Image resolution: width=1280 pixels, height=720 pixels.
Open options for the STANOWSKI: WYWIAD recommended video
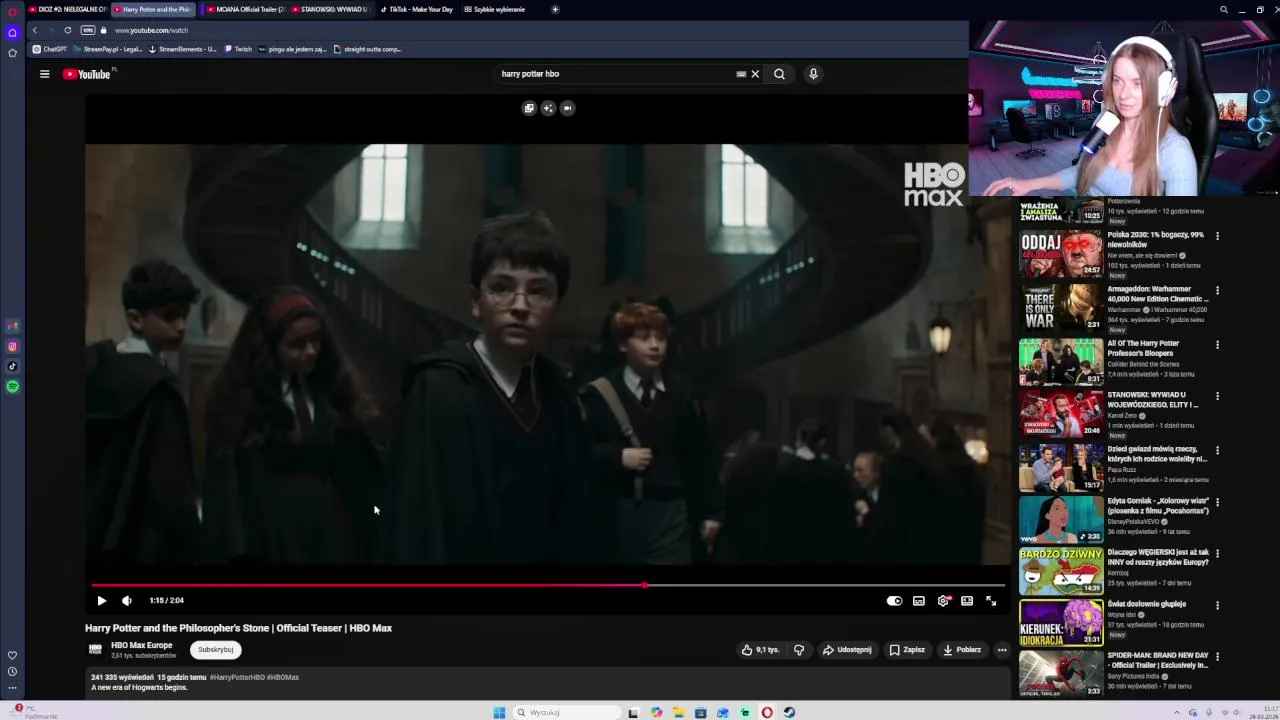(1217, 396)
